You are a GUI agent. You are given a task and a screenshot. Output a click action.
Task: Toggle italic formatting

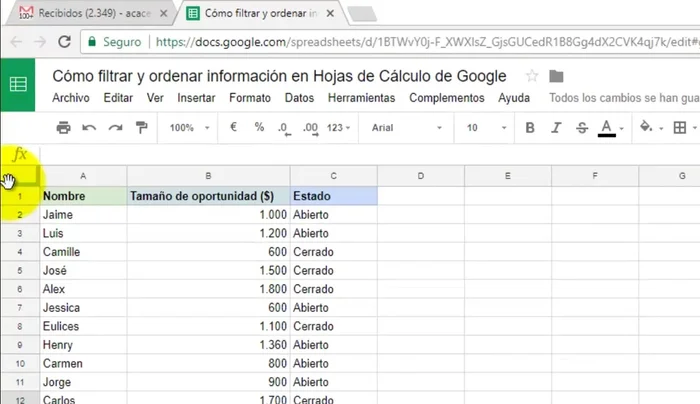[x=556, y=128]
